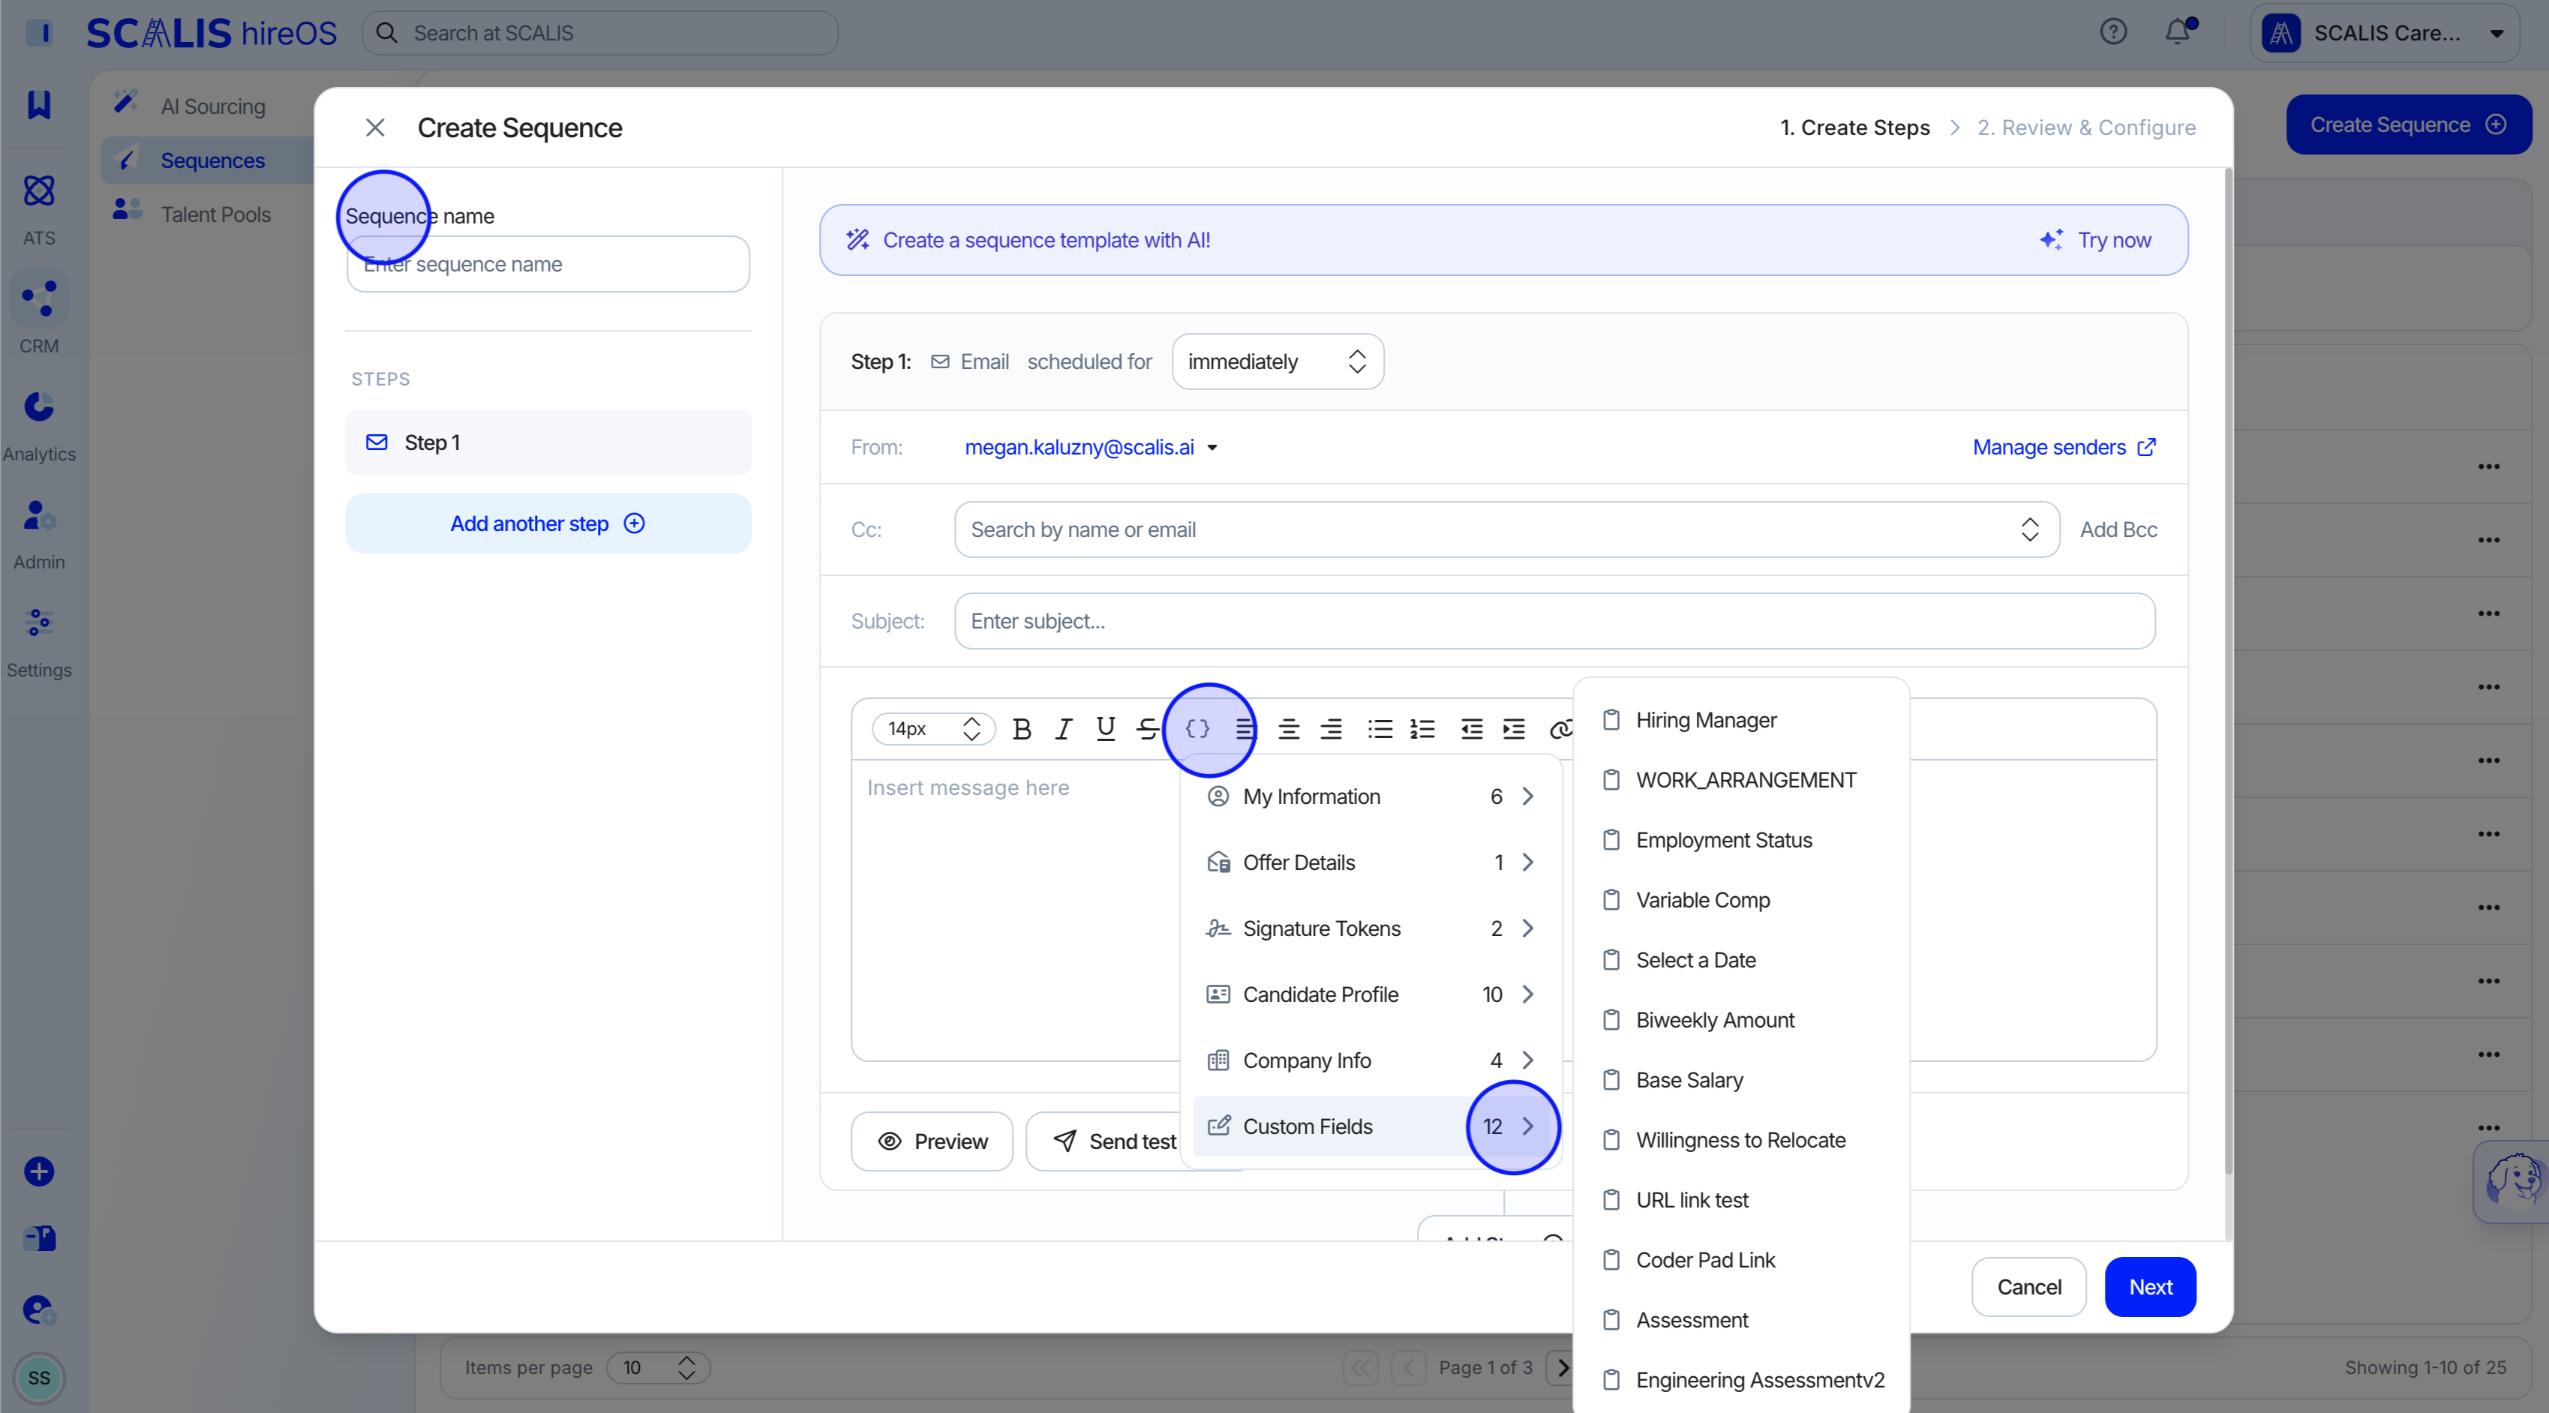Image resolution: width=2549 pixels, height=1413 pixels.
Task: Toggle italic formatting in editor toolbar
Action: [x=1063, y=729]
